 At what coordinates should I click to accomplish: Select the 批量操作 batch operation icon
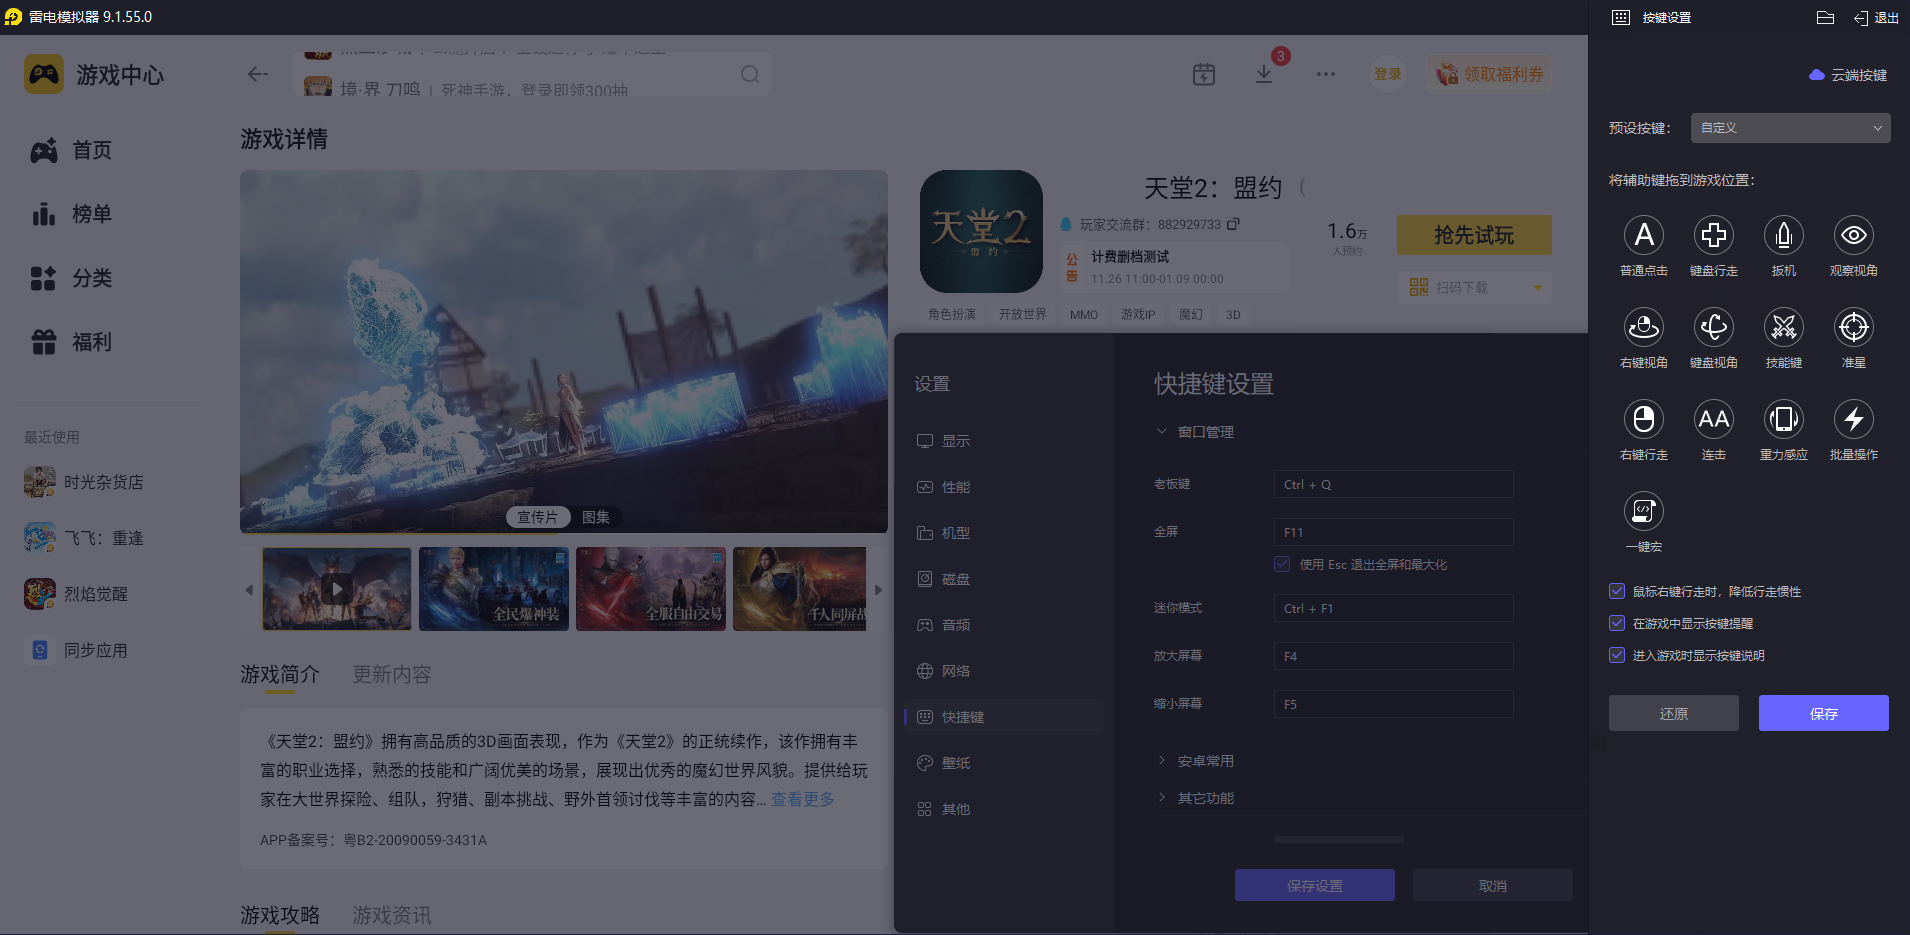pos(1853,419)
